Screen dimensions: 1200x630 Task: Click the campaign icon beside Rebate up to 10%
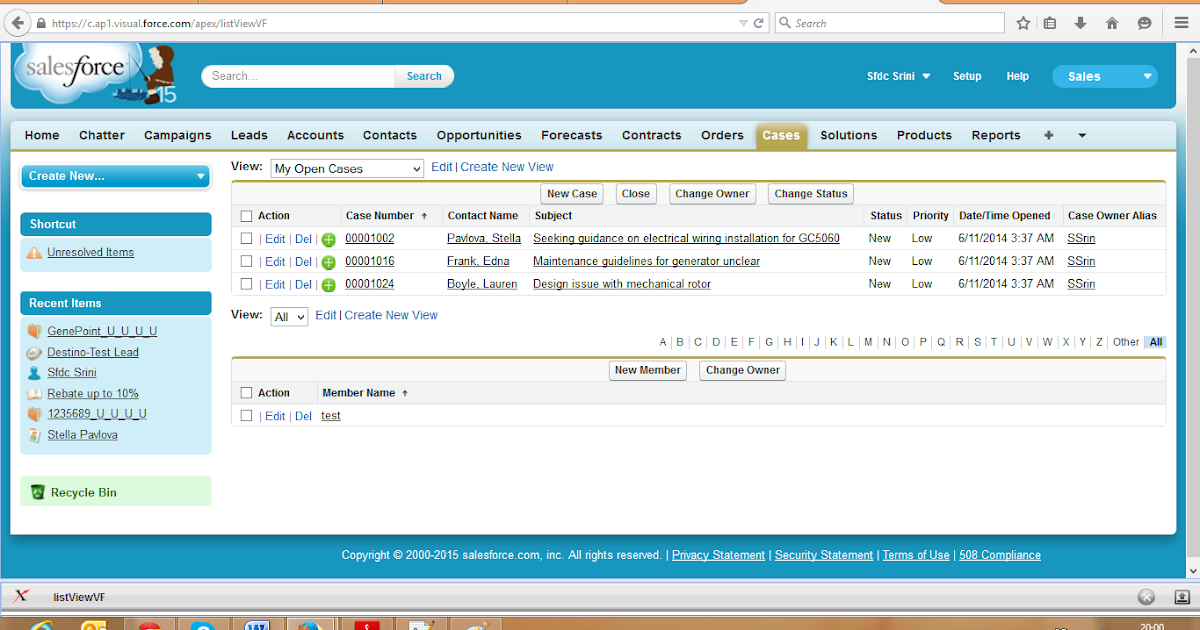click(33, 393)
